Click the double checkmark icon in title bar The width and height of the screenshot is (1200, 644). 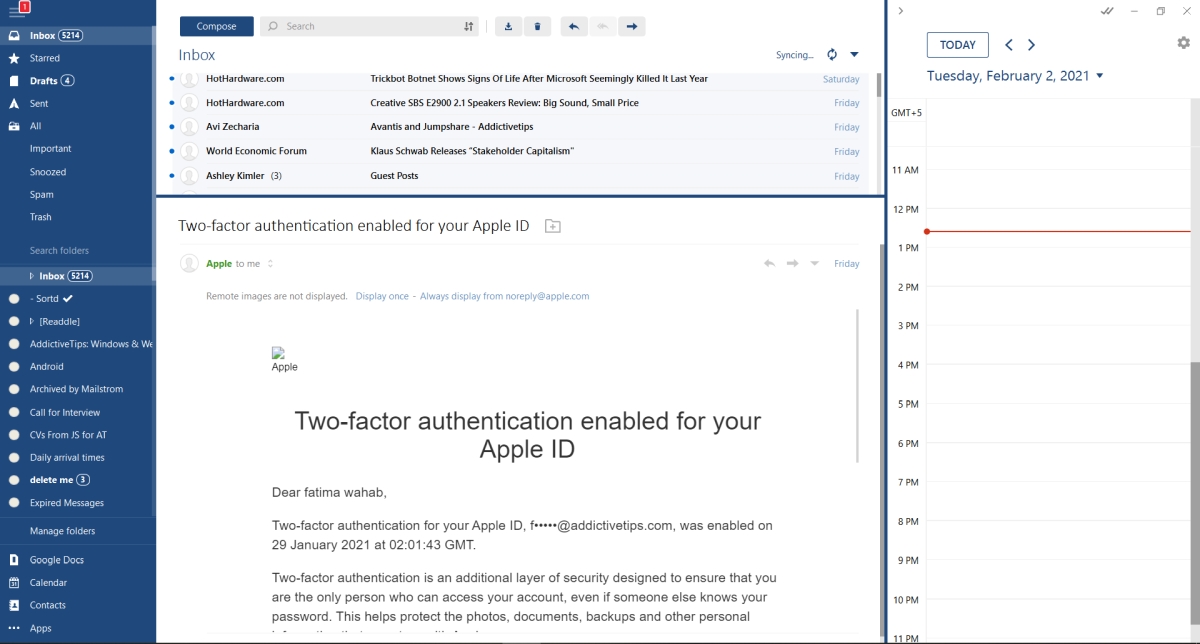point(1107,11)
